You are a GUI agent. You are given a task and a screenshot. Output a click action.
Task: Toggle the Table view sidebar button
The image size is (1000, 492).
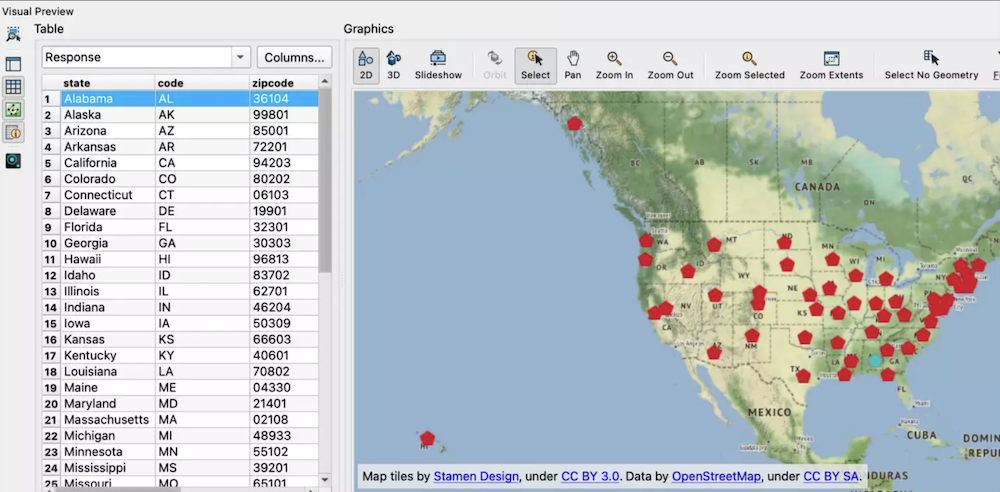(x=13, y=87)
